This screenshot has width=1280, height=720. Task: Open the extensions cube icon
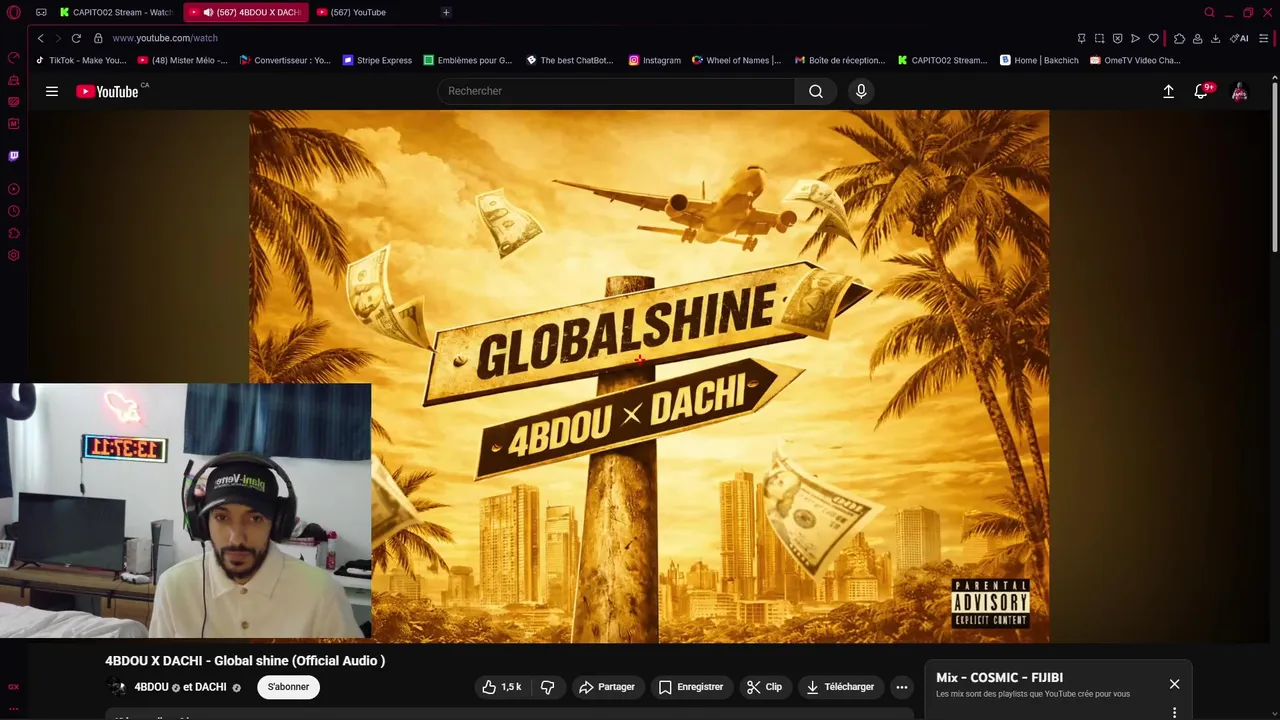(1179, 38)
